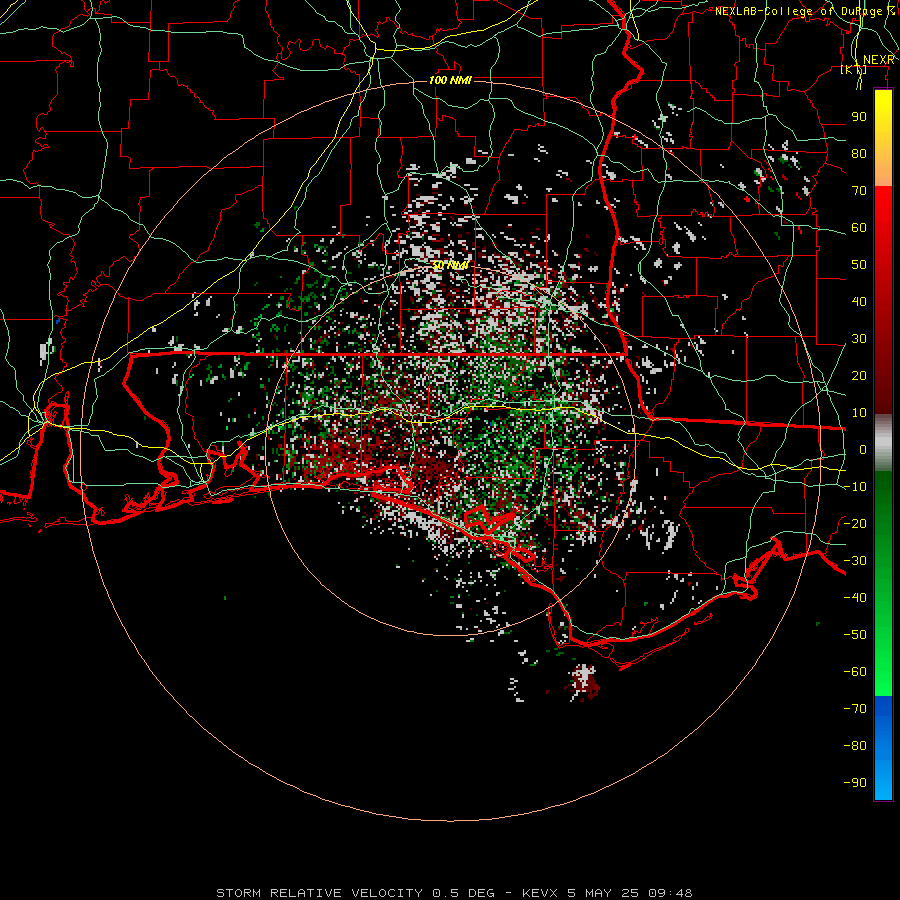The image size is (900, 900).
Task: Click the '-30' scale label
Action: click(855, 561)
